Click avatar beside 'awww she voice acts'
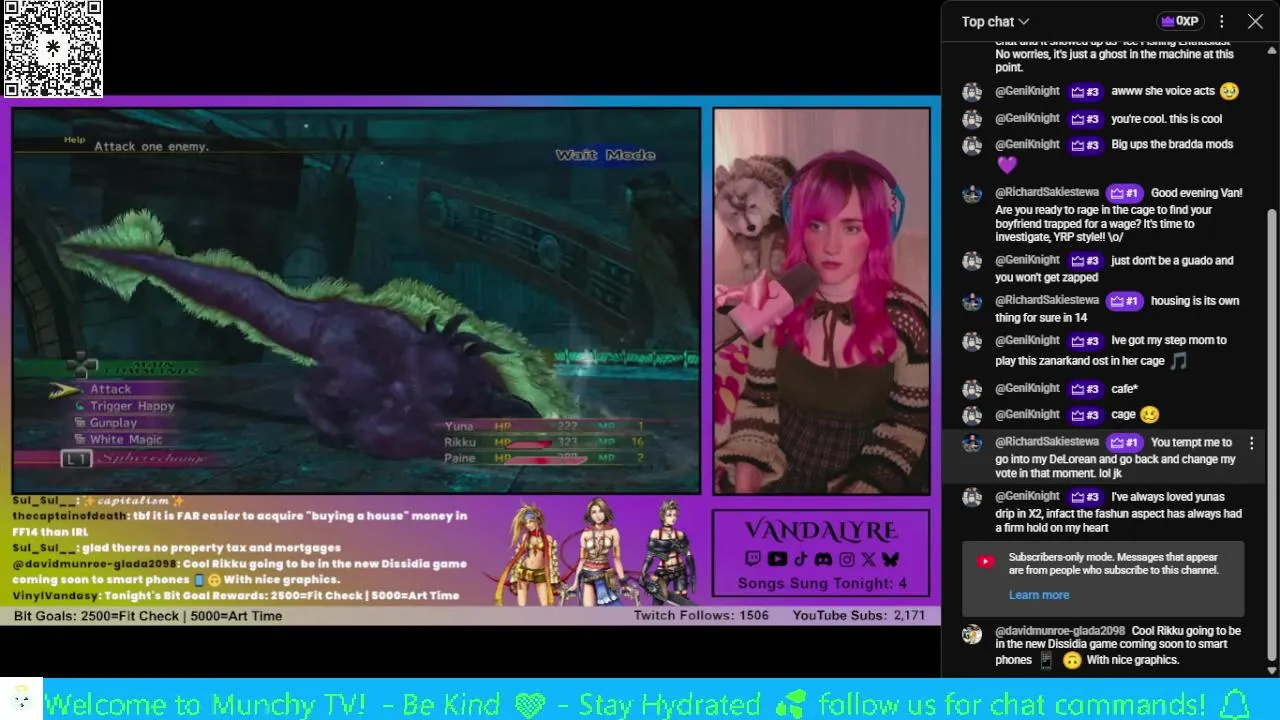The width and height of the screenshot is (1280, 720). [x=971, y=92]
